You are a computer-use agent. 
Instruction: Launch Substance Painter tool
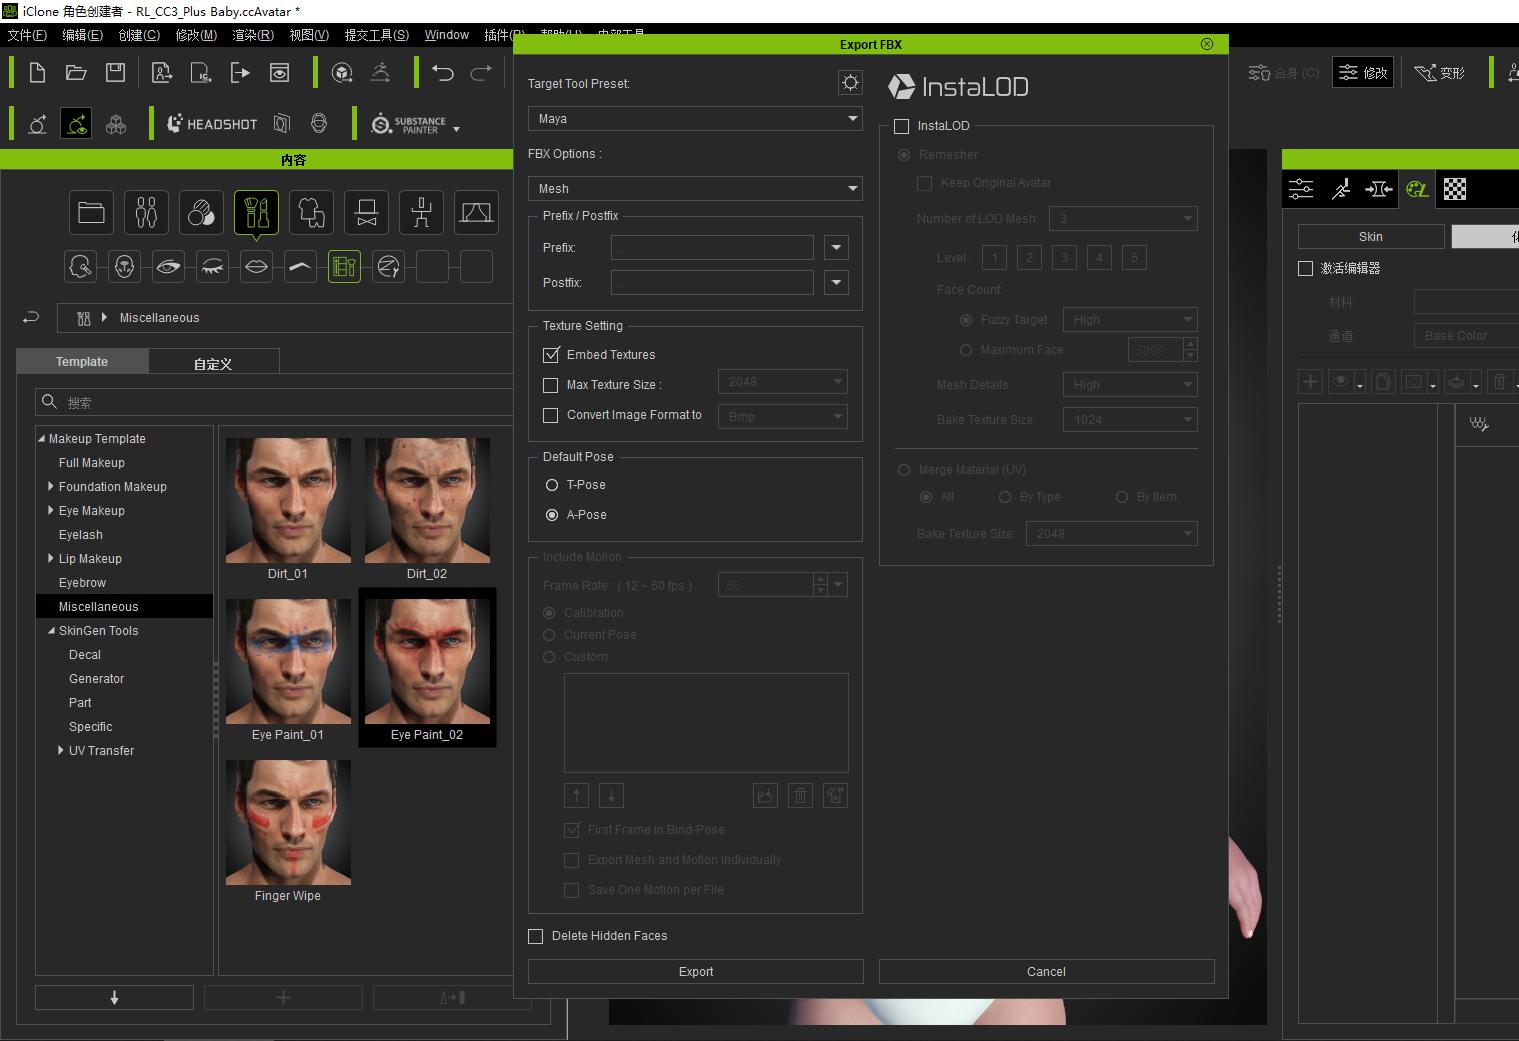(415, 125)
